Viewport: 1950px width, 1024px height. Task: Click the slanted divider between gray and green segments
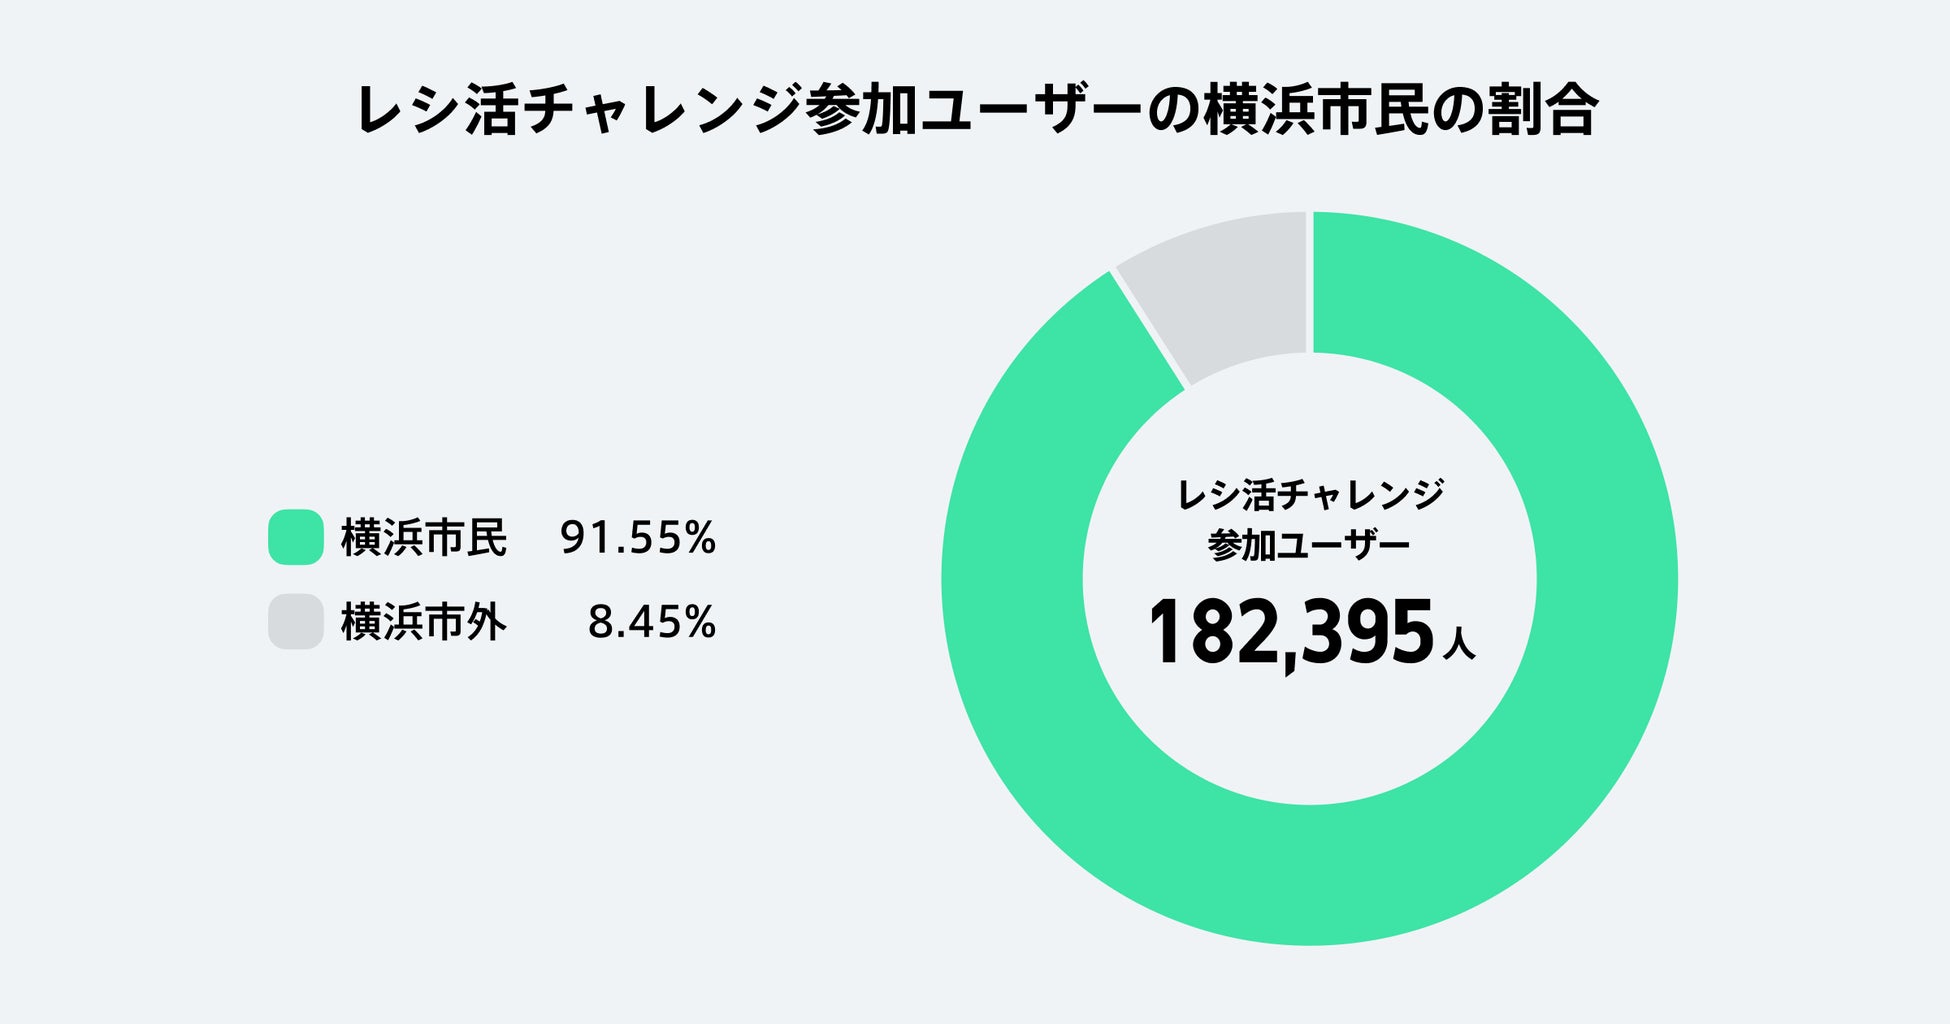pos(1149,328)
